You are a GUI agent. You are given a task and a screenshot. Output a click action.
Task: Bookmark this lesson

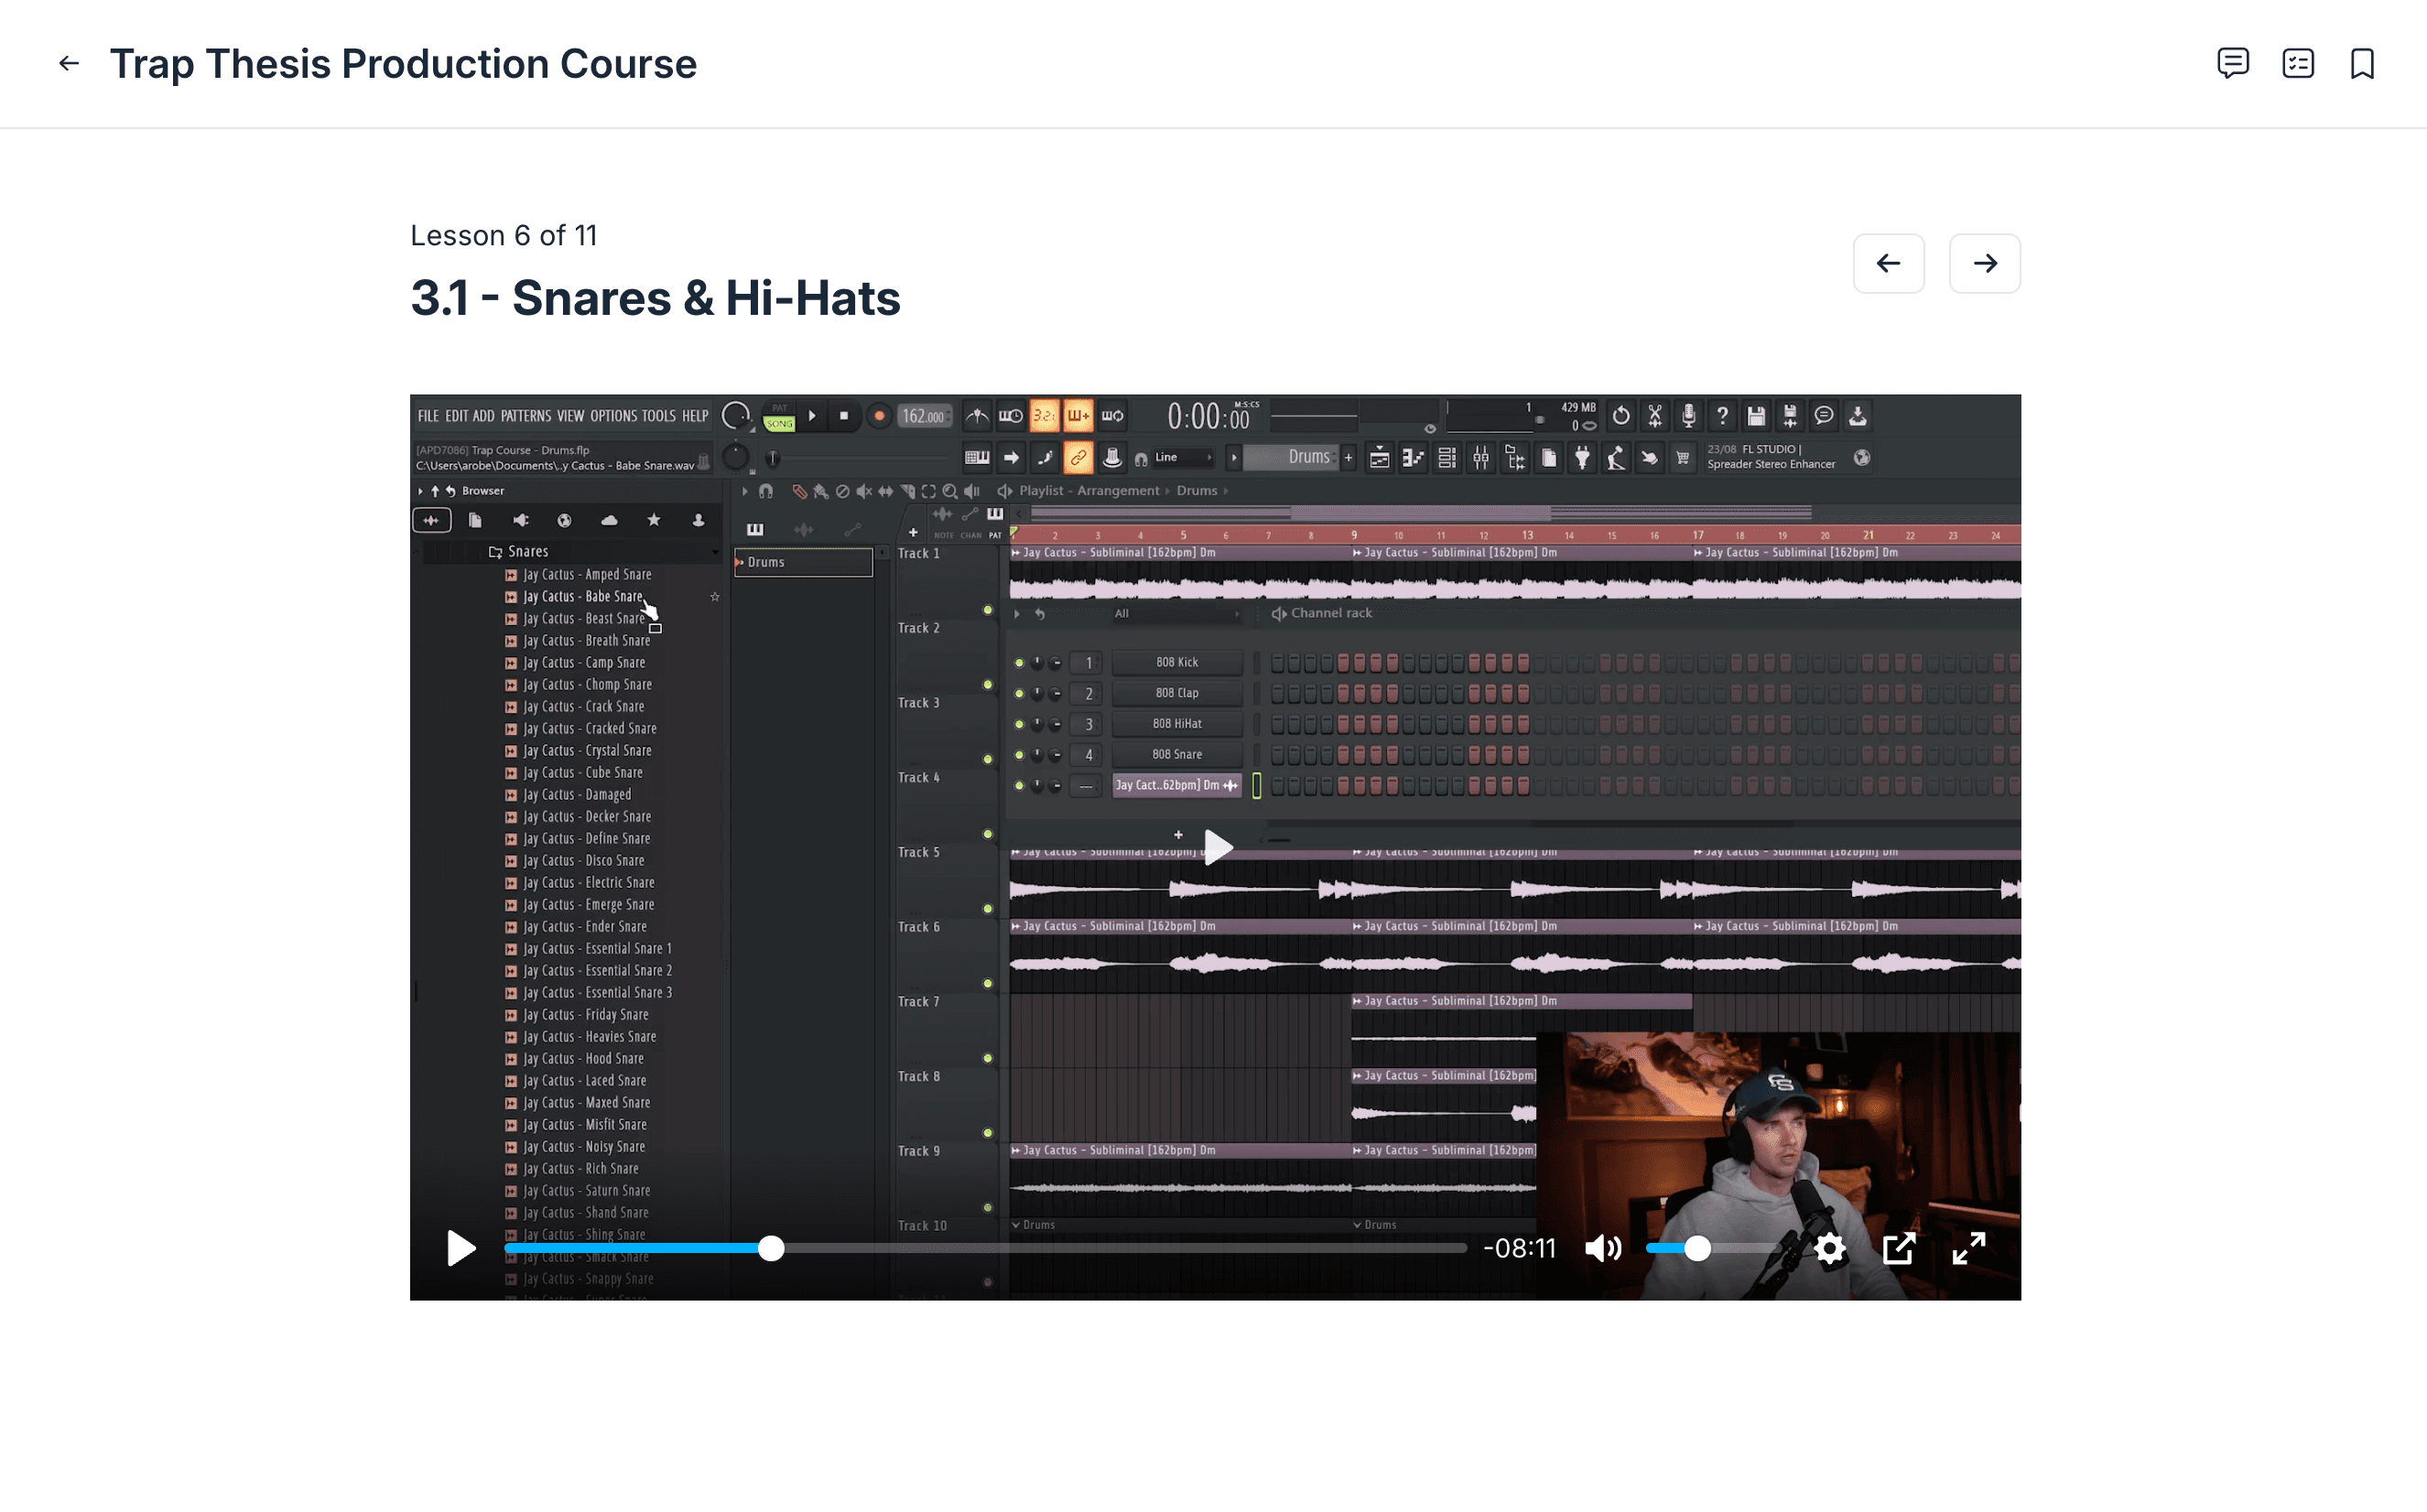coord(2362,64)
